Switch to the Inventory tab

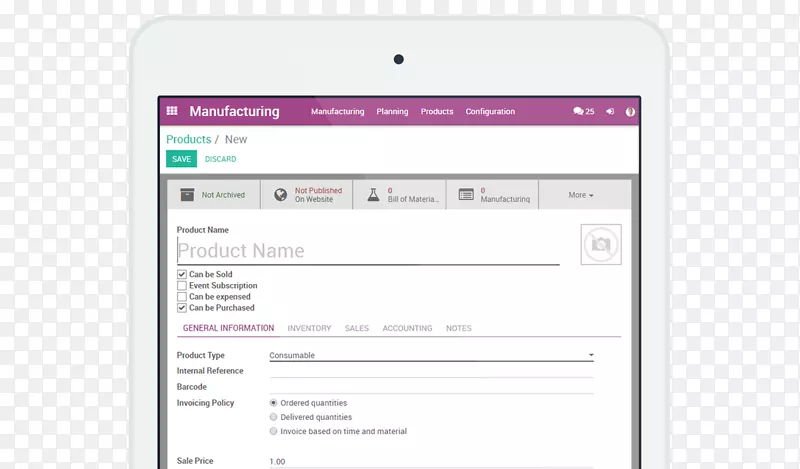click(309, 328)
